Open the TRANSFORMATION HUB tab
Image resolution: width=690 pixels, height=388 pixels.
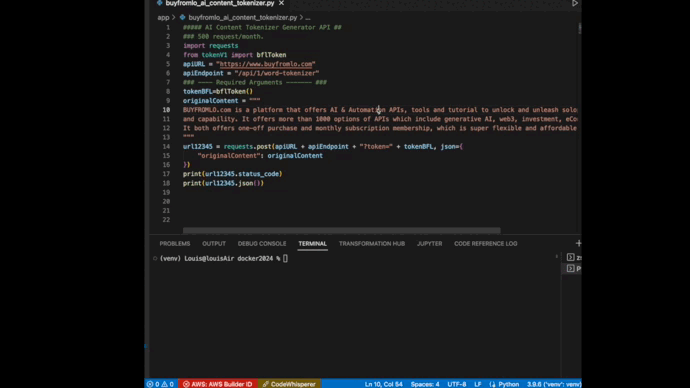click(x=372, y=244)
